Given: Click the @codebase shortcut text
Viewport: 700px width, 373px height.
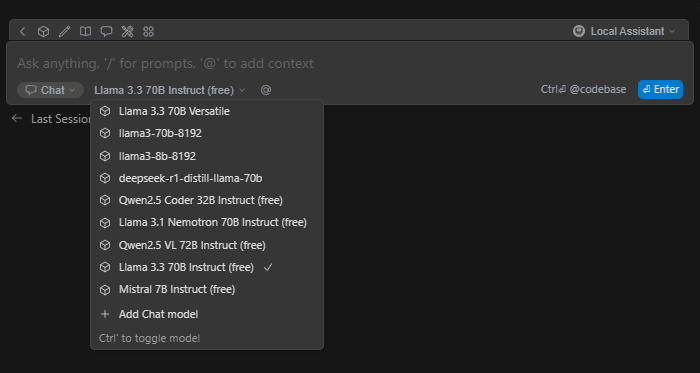Looking at the screenshot, I should pyautogui.click(x=597, y=90).
